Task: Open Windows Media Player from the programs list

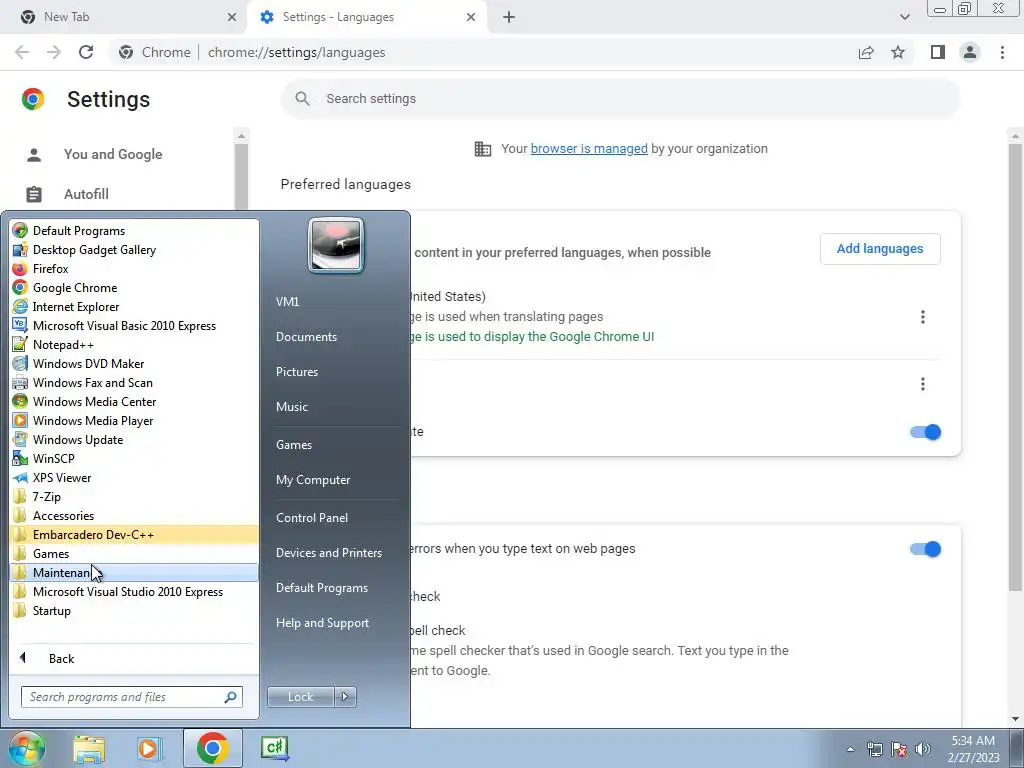Action: pos(135,420)
